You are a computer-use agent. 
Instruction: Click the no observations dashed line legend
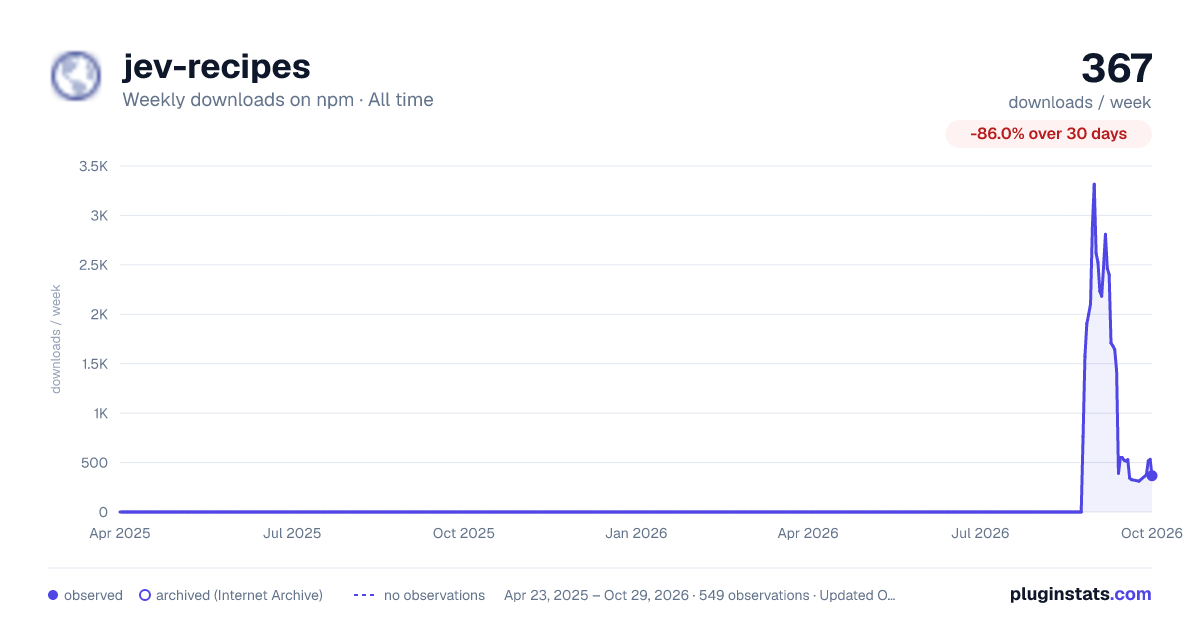(364, 595)
